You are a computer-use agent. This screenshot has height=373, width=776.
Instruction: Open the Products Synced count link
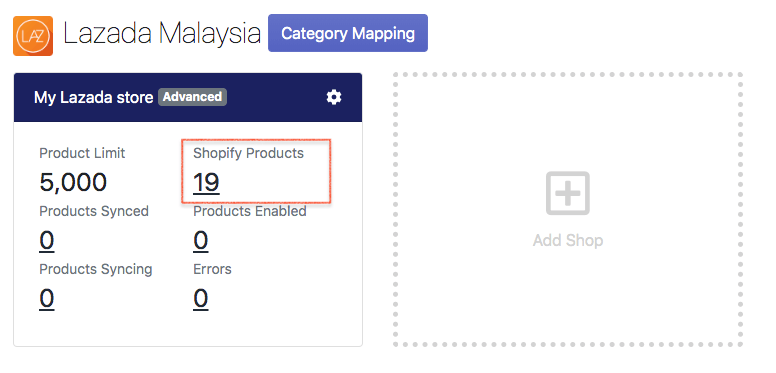click(x=47, y=240)
